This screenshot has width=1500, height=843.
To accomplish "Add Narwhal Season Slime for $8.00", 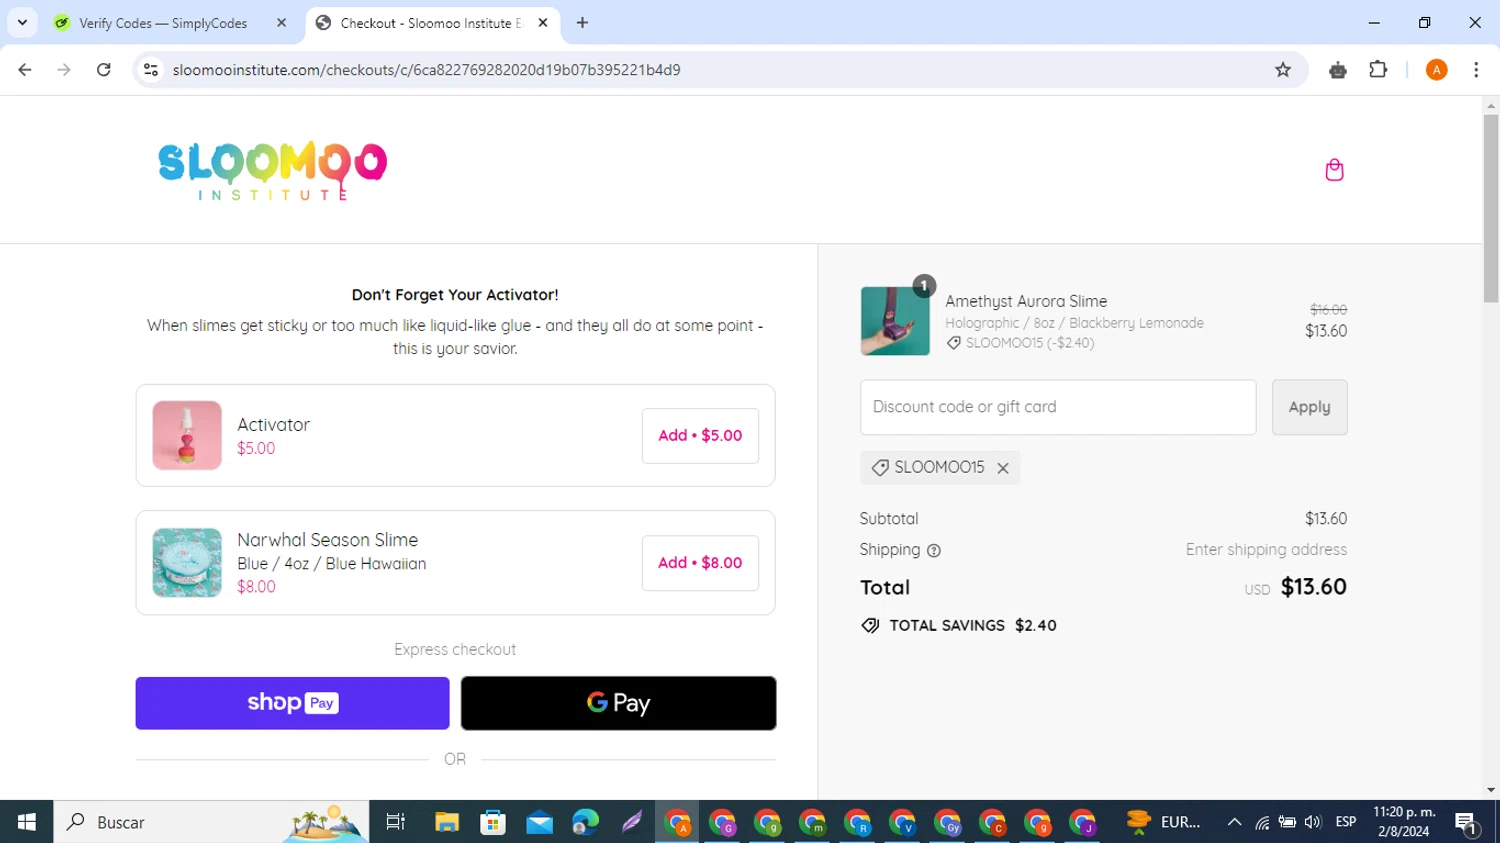I will (700, 563).
